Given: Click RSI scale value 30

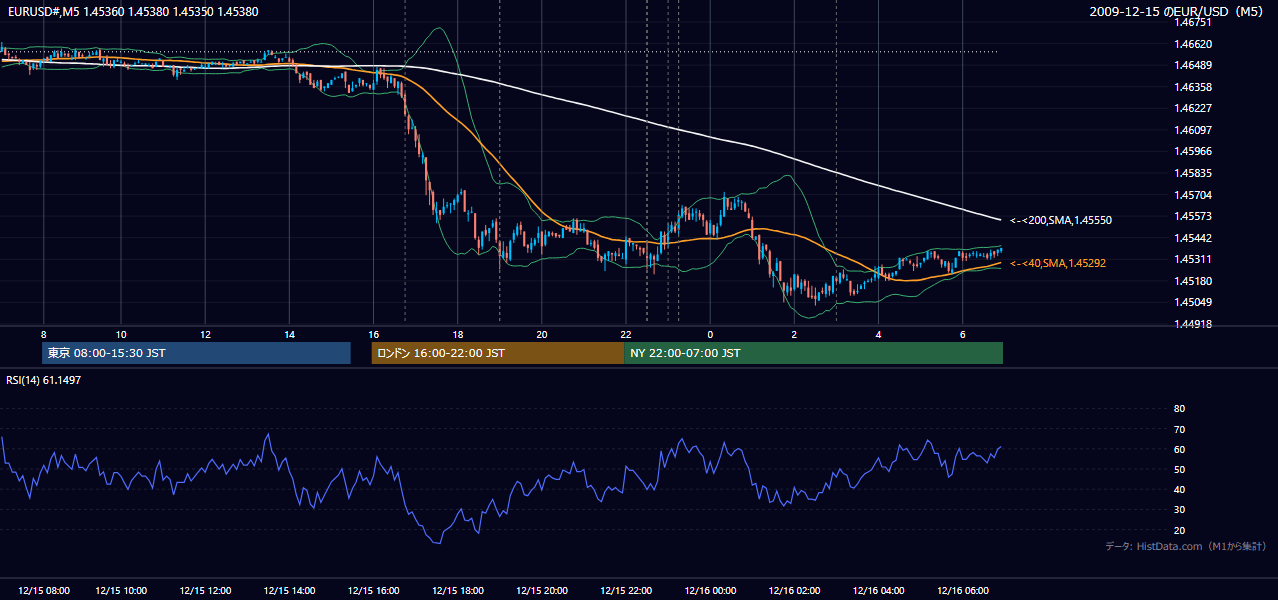Looking at the screenshot, I should tap(1180, 510).
